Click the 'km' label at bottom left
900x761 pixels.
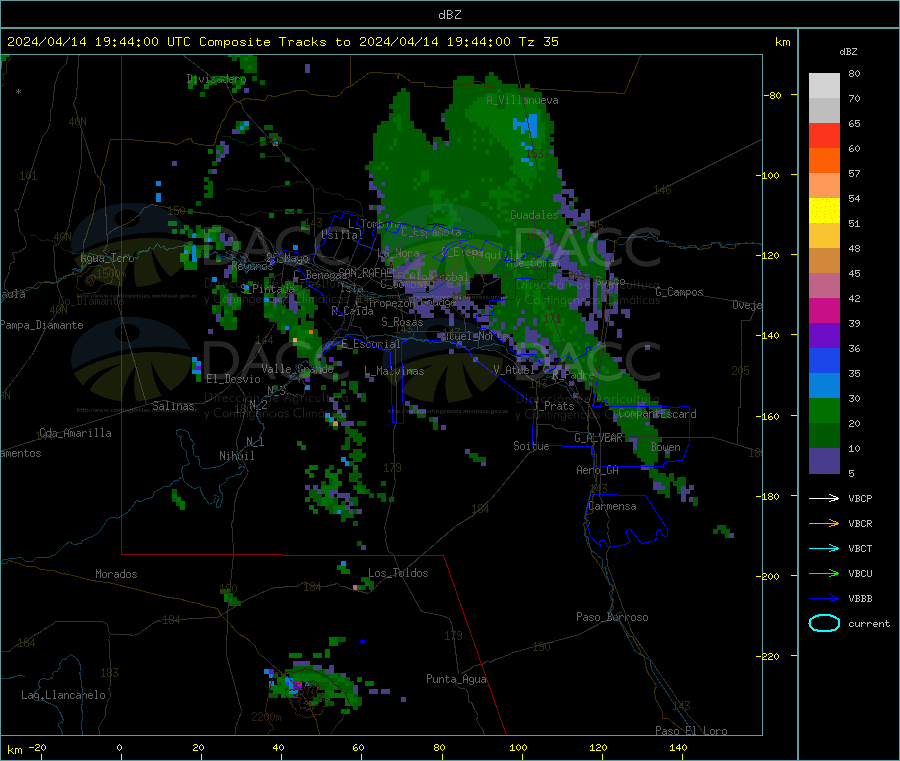tap(14, 750)
